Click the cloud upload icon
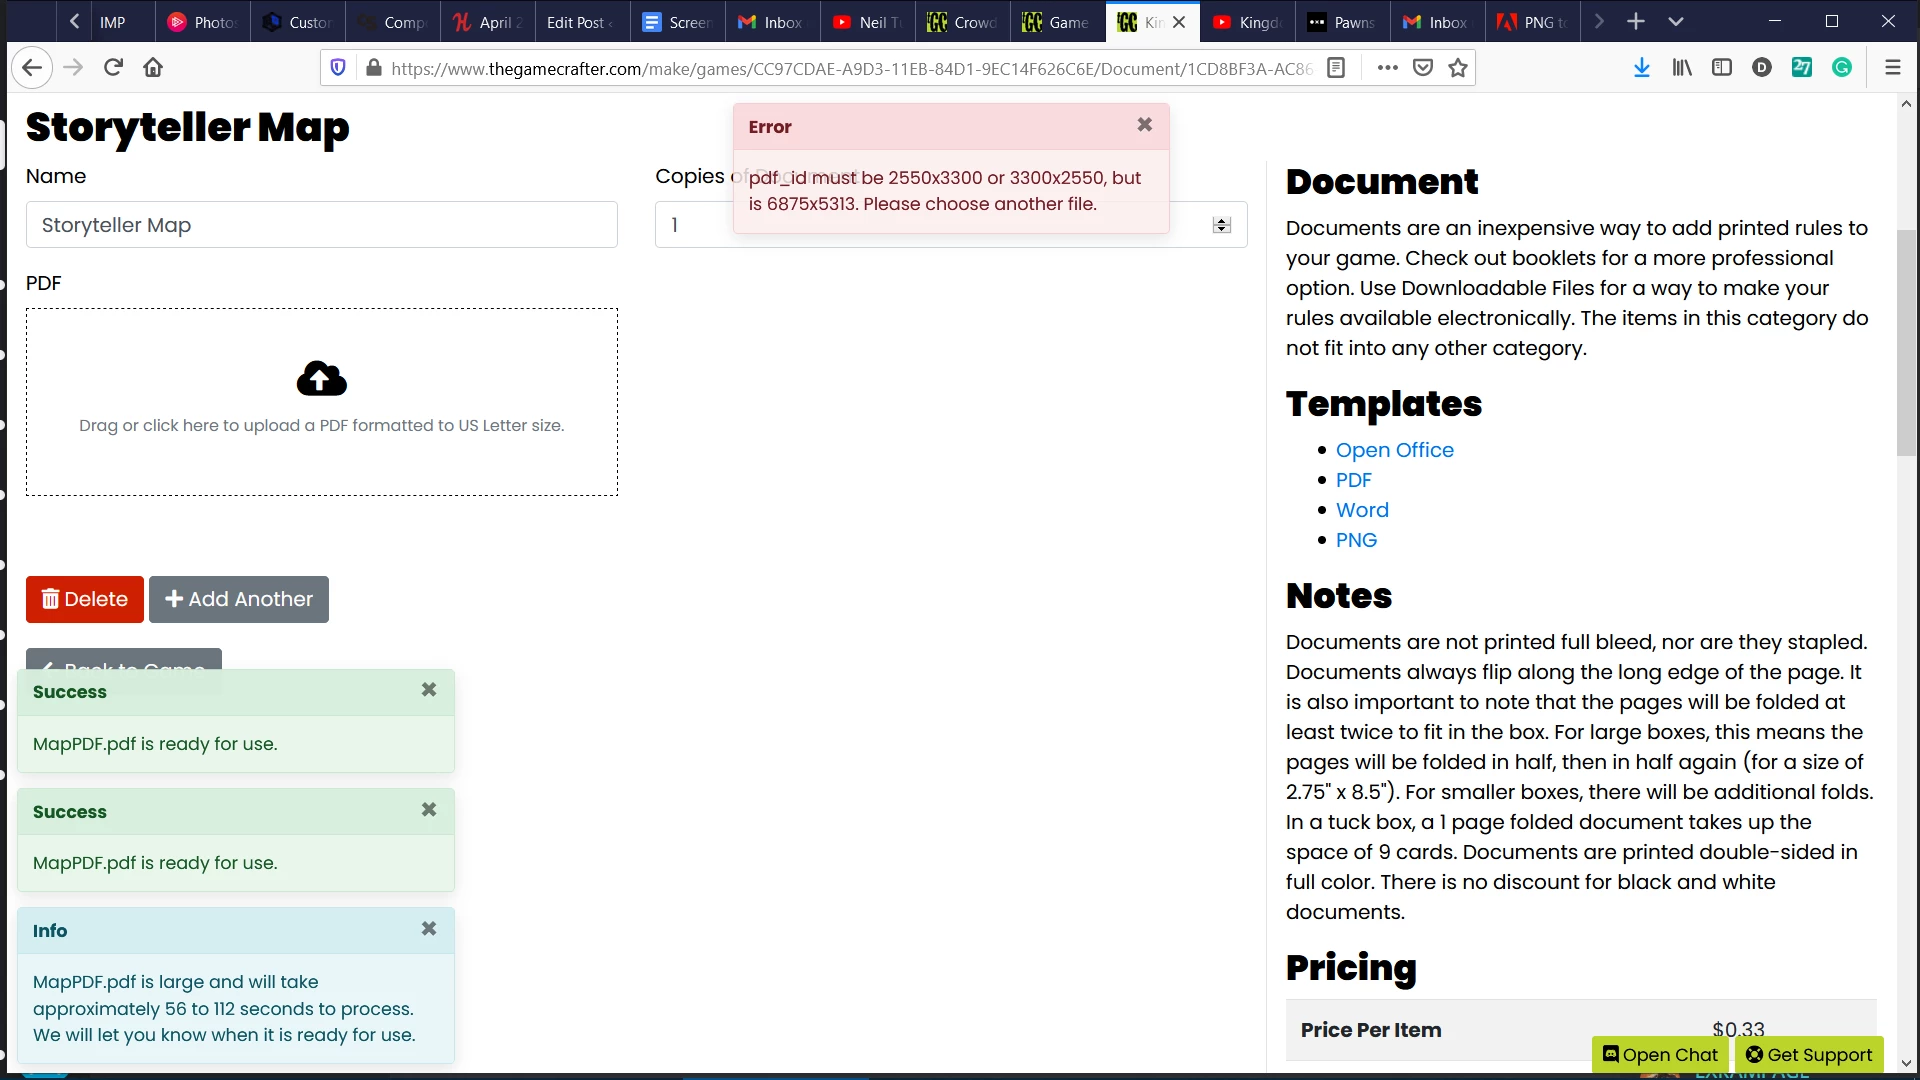Image resolution: width=1920 pixels, height=1080 pixels. pos(321,379)
